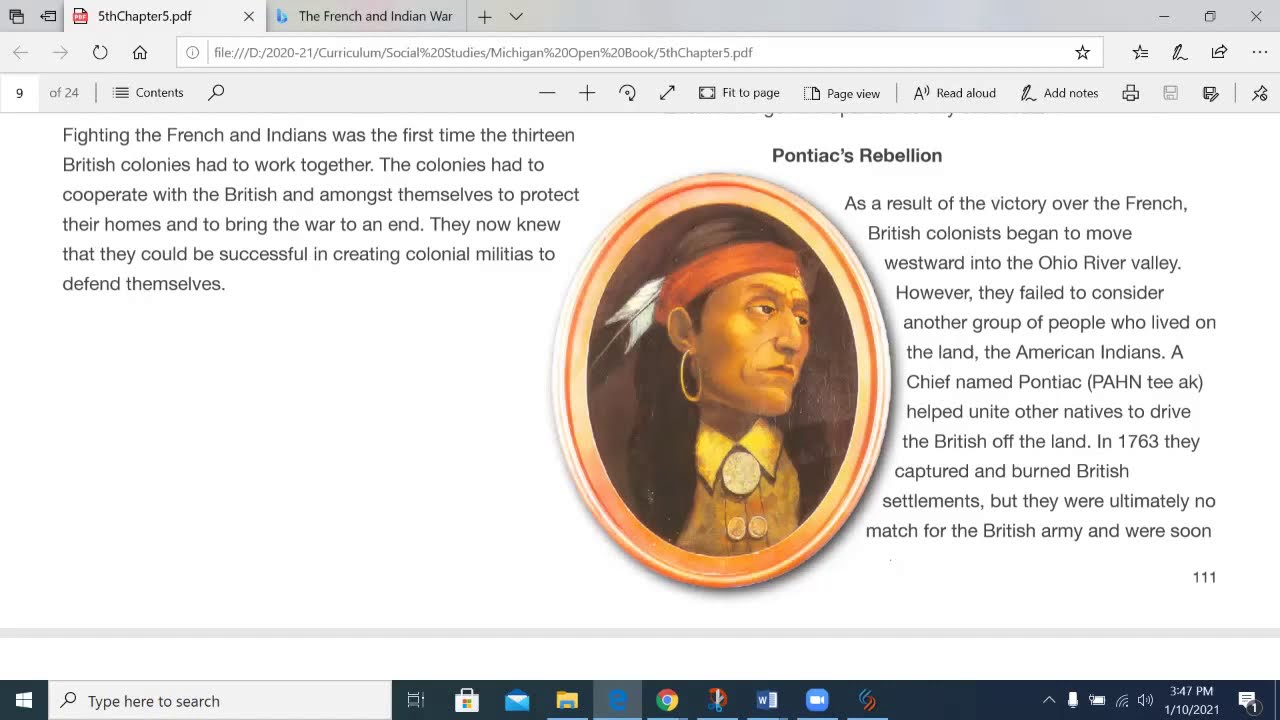Refresh the current page
The height and width of the screenshot is (720, 1280).
pyautogui.click(x=100, y=52)
